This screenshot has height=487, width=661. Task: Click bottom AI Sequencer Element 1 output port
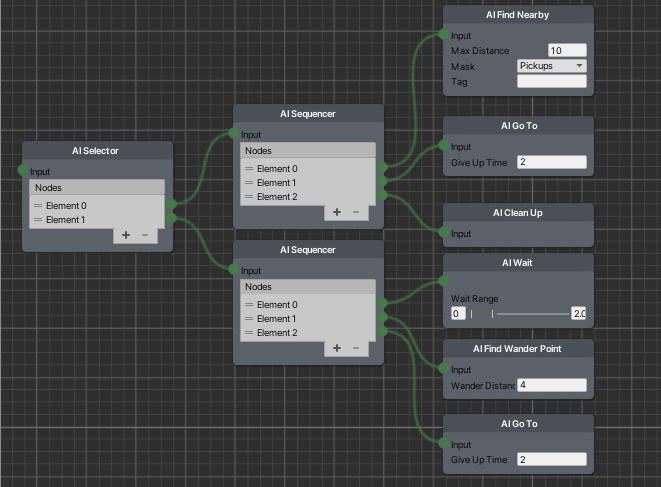coord(382,317)
